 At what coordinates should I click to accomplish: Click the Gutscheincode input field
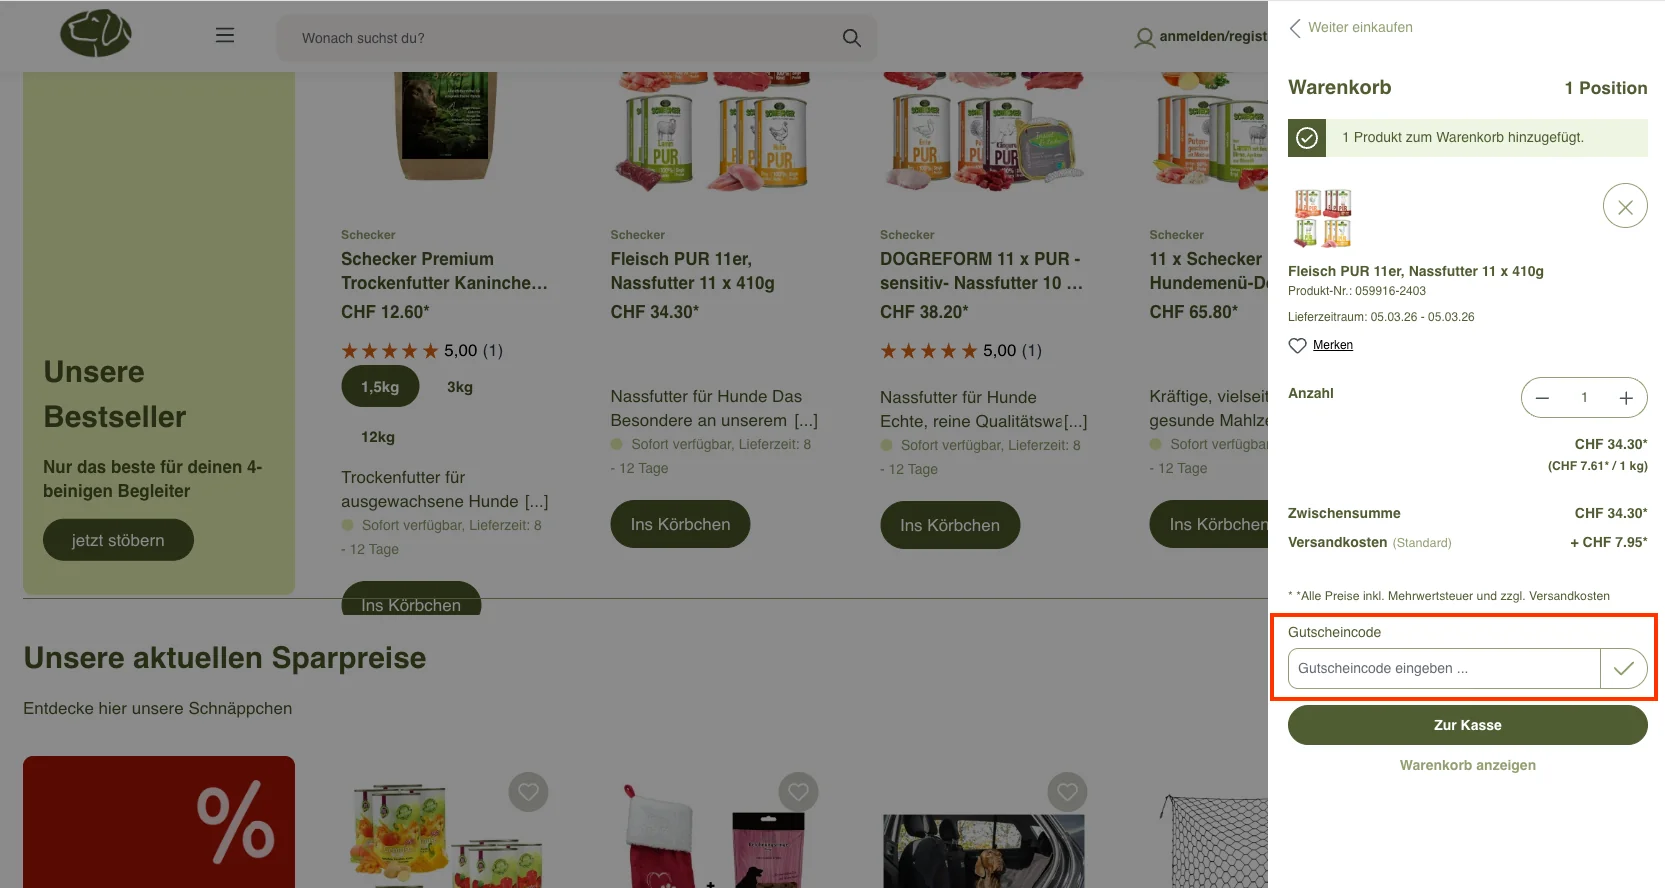point(1444,668)
